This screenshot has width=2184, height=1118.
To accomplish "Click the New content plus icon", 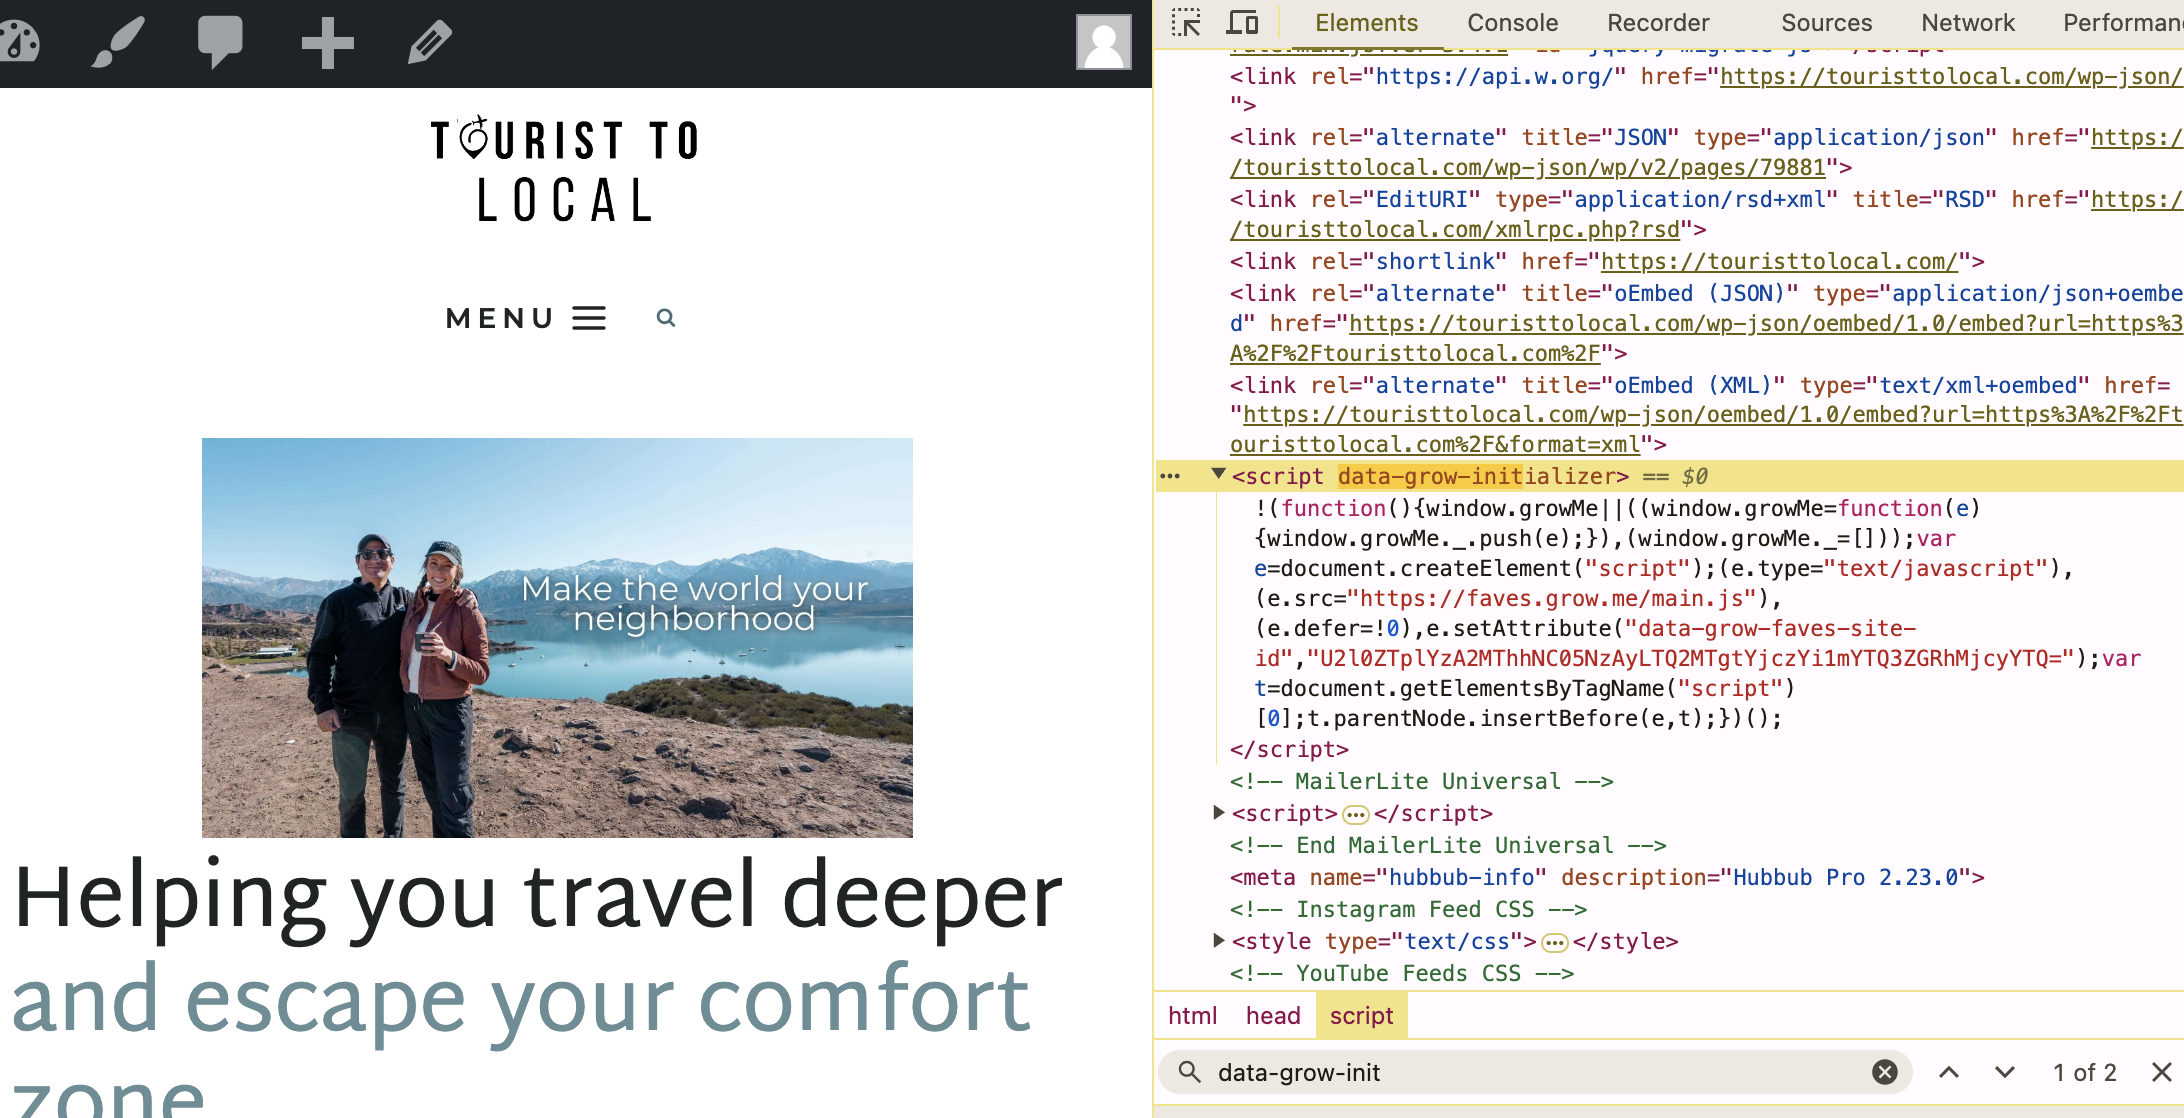I will coord(327,42).
